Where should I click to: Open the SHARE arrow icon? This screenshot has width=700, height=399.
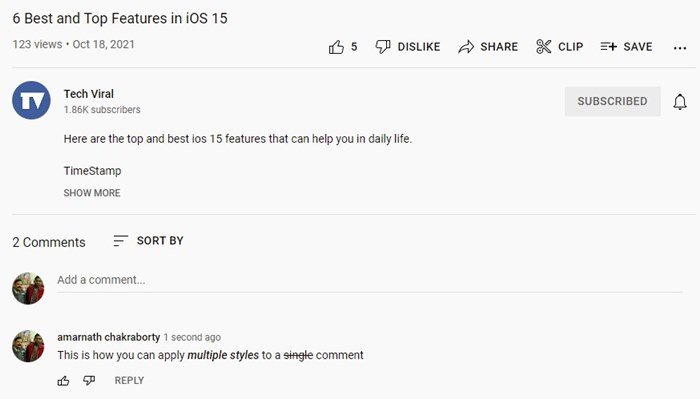click(x=466, y=47)
